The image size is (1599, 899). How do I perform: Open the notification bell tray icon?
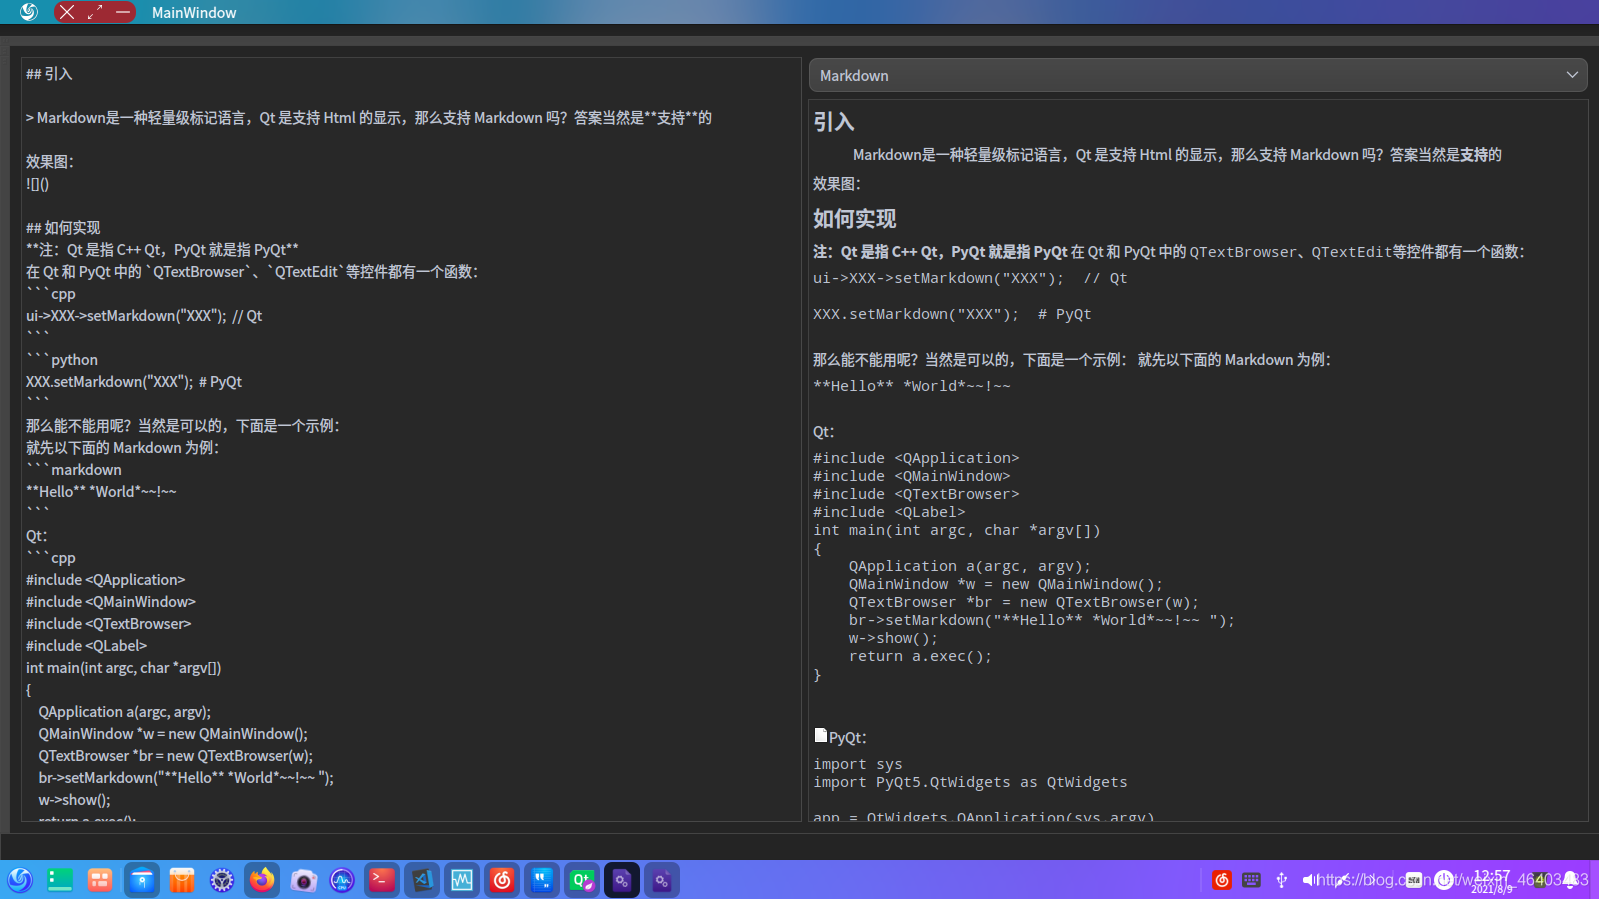click(1571, 880)
